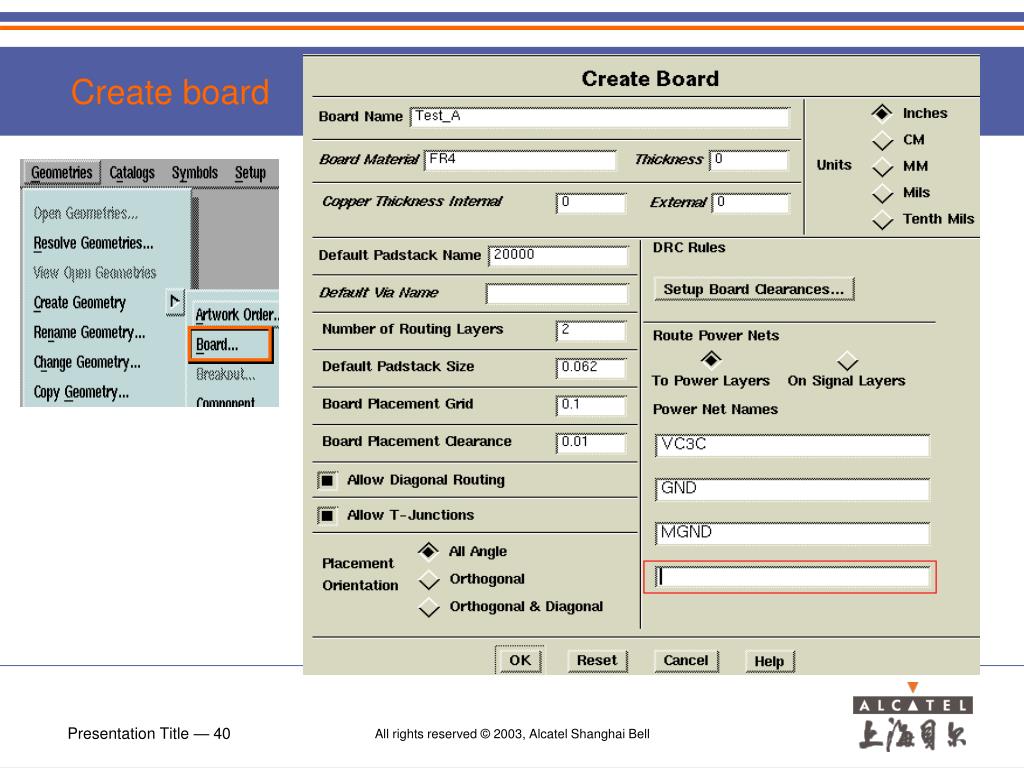The image size is (1024, 768).
Task: Edit the Board Name field
Action: tap(600, 117)
